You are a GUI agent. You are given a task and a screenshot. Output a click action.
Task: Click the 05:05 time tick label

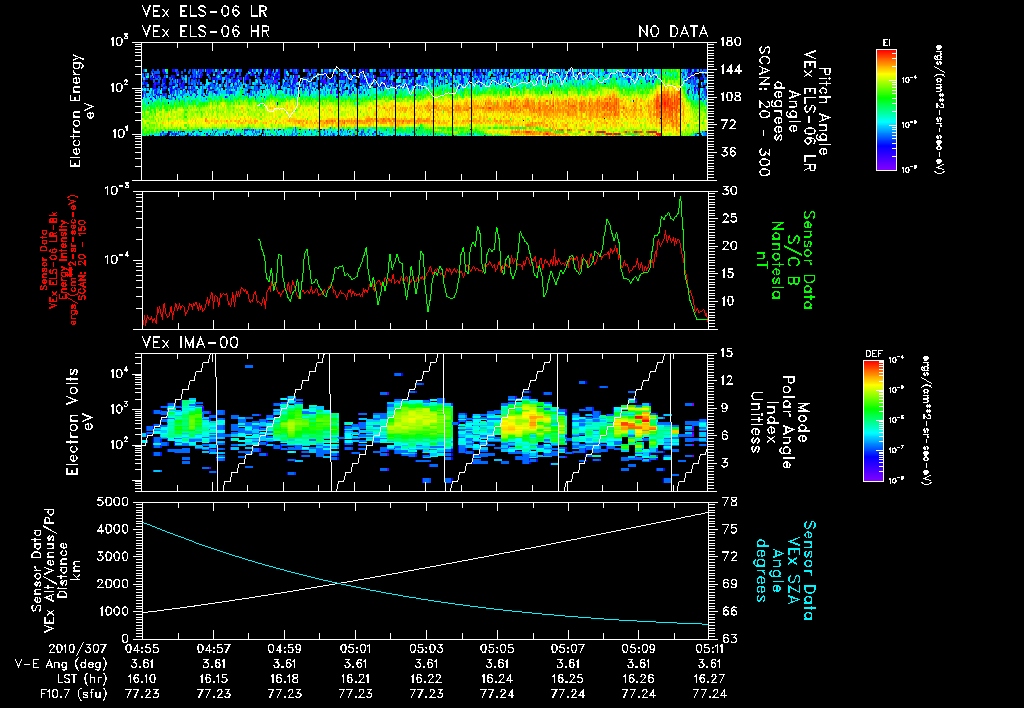point(497,649)
